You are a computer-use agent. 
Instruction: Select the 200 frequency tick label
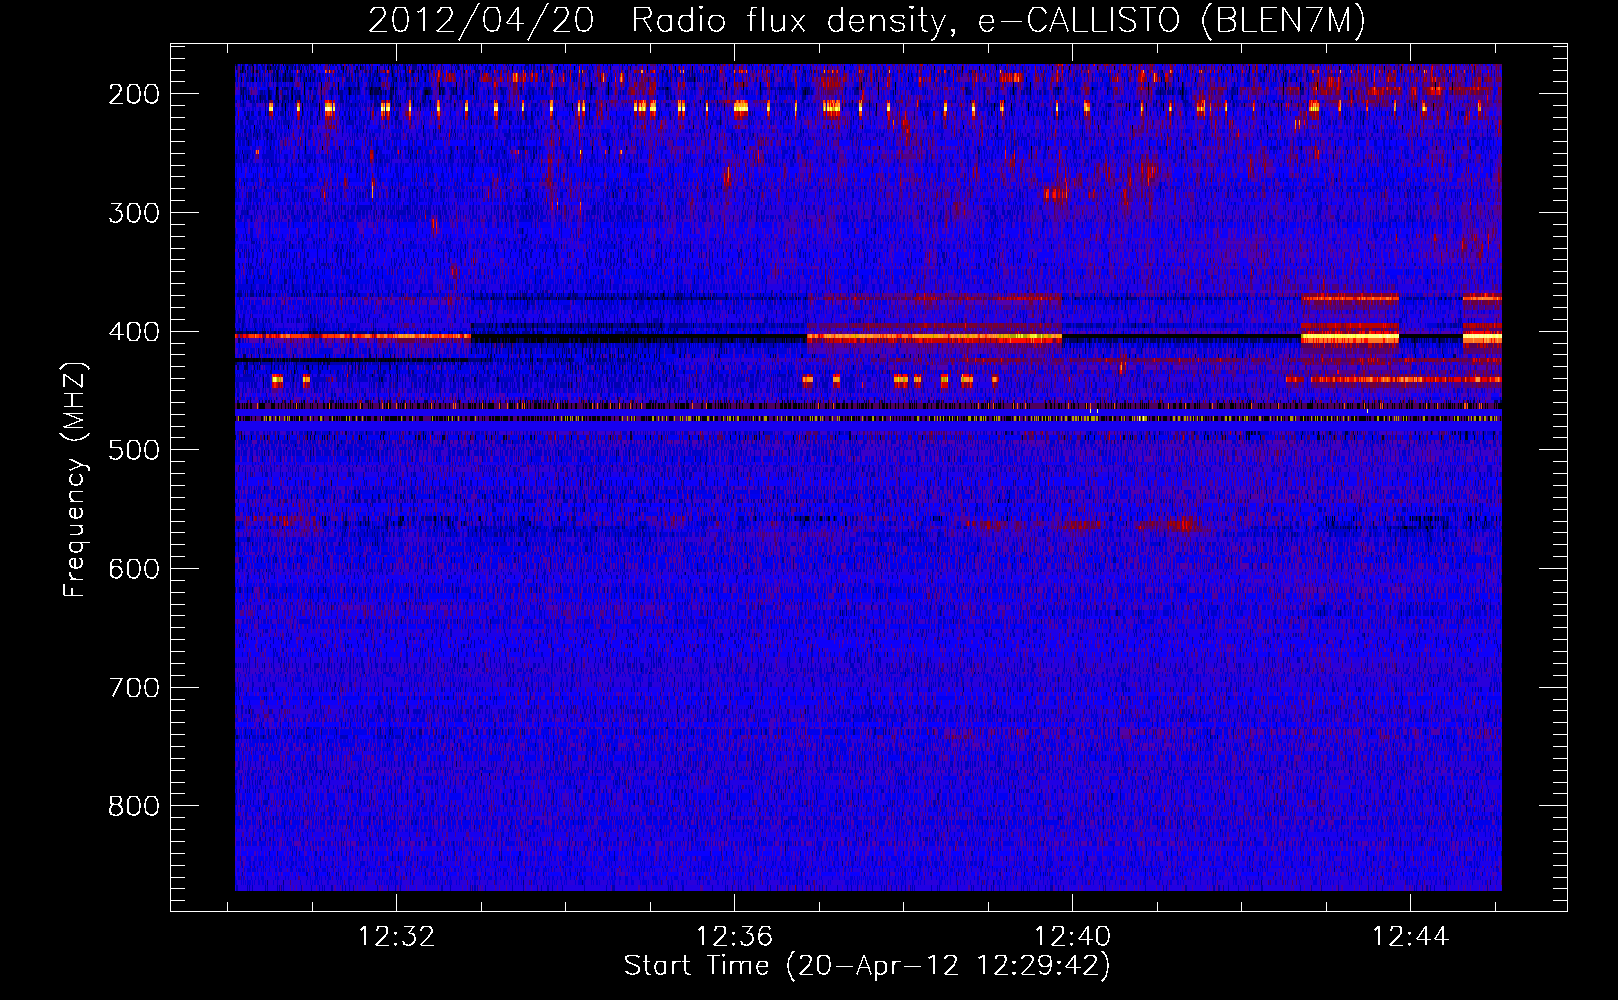coord(134,94)
